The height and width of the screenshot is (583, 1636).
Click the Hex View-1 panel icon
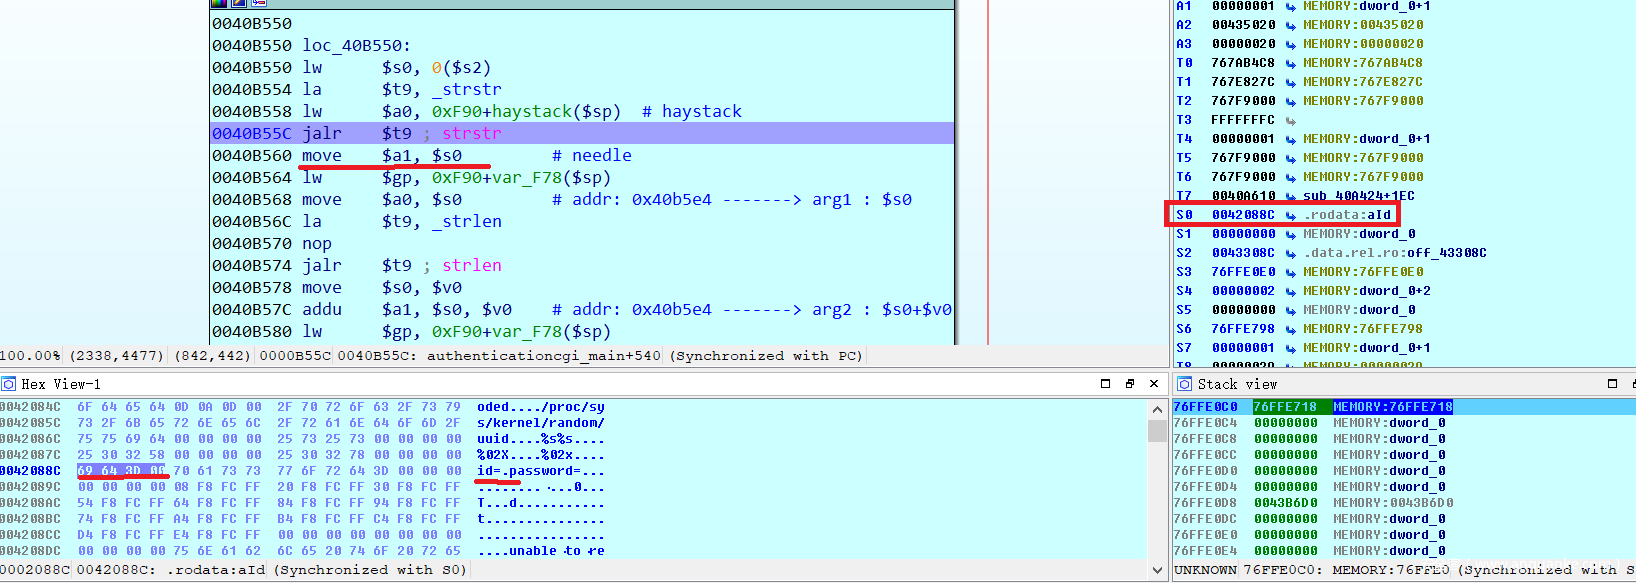(9, 384)
